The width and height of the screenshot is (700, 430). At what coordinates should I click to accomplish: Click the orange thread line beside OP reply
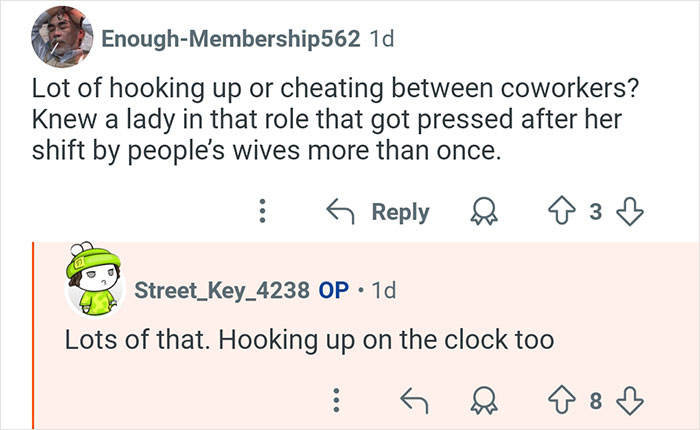[34, 335]
